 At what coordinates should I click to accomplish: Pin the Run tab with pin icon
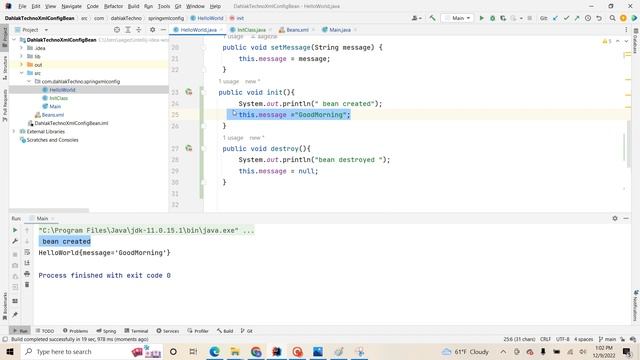tap(15, 315)
